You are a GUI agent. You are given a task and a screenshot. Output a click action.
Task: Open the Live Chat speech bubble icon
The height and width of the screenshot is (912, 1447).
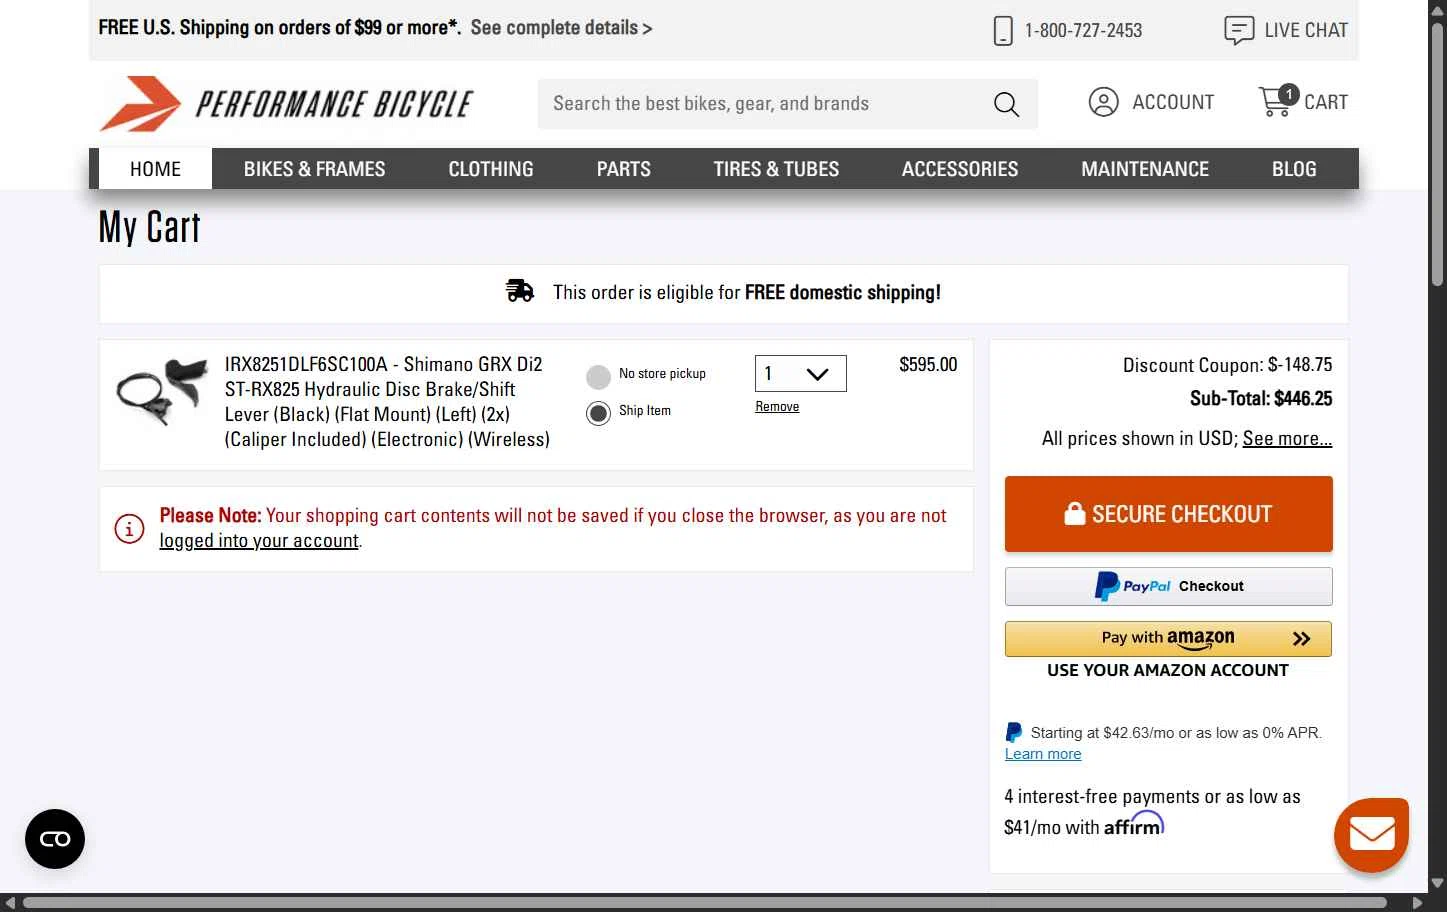(x=1239, y=30)
